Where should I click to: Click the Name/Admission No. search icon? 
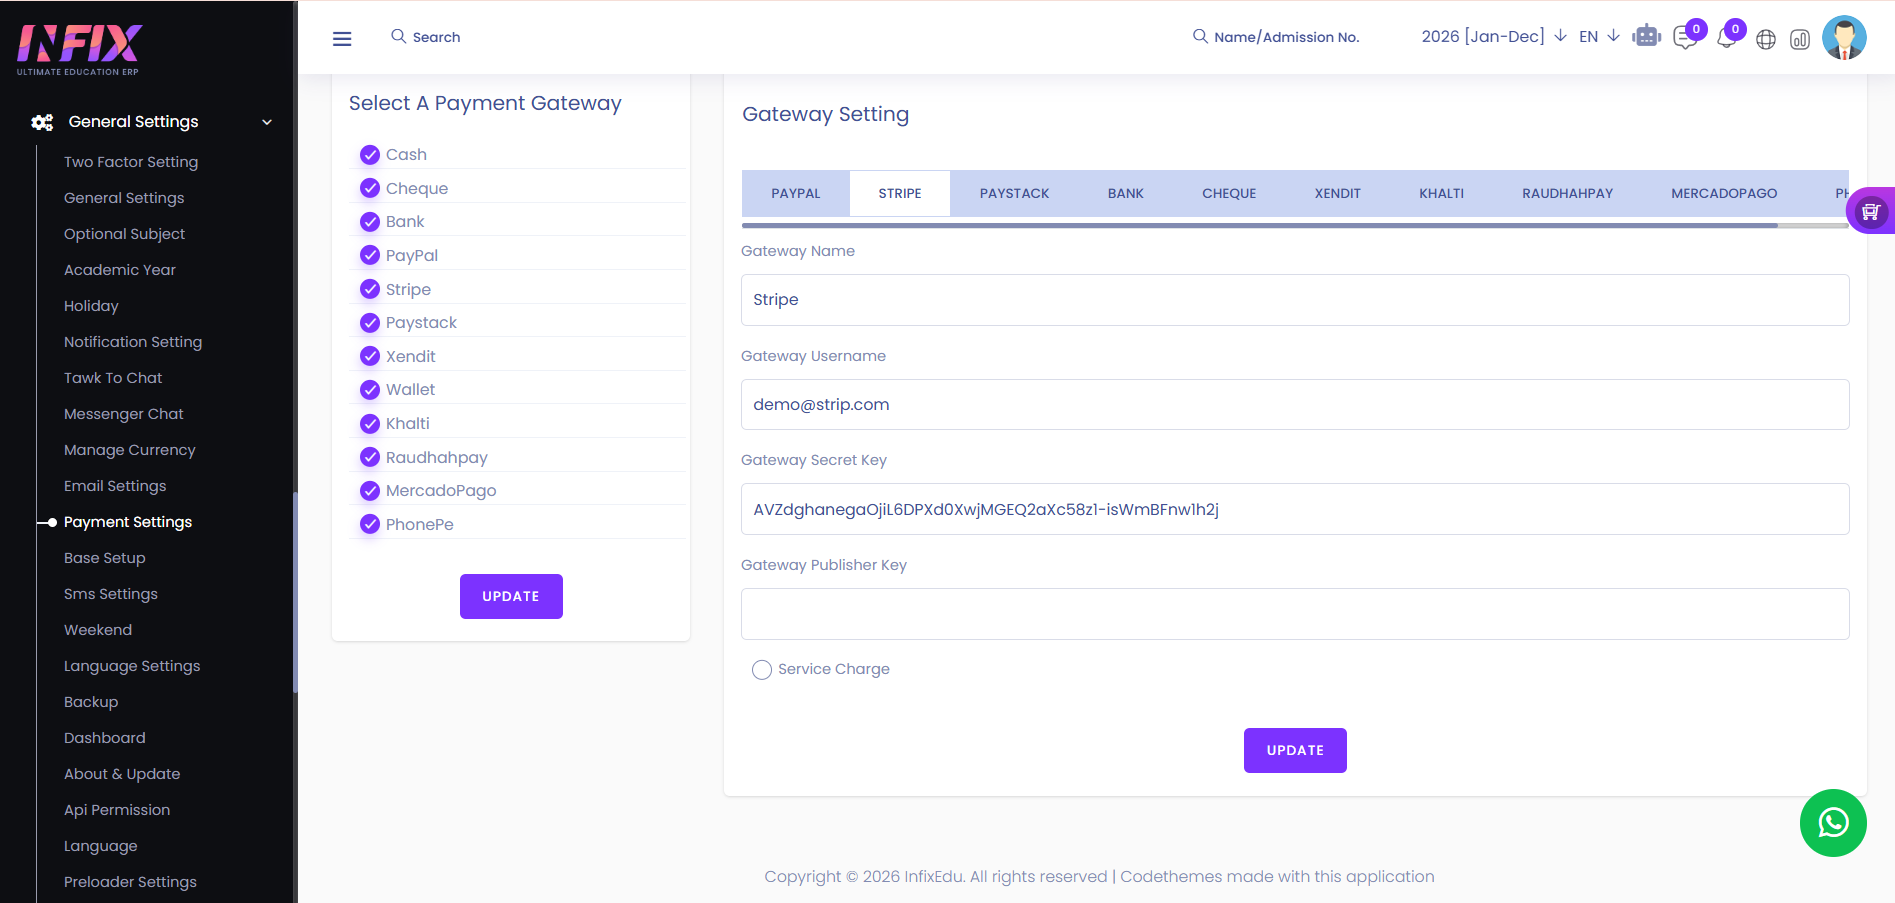pyautogui.click(x=1200, y=36)
